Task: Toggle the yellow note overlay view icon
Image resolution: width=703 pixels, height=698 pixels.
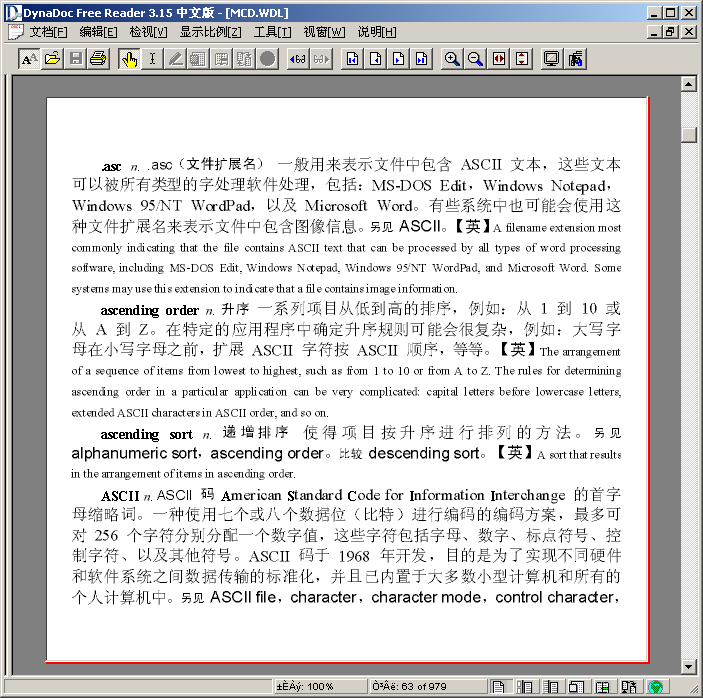Action: [576, 686]
